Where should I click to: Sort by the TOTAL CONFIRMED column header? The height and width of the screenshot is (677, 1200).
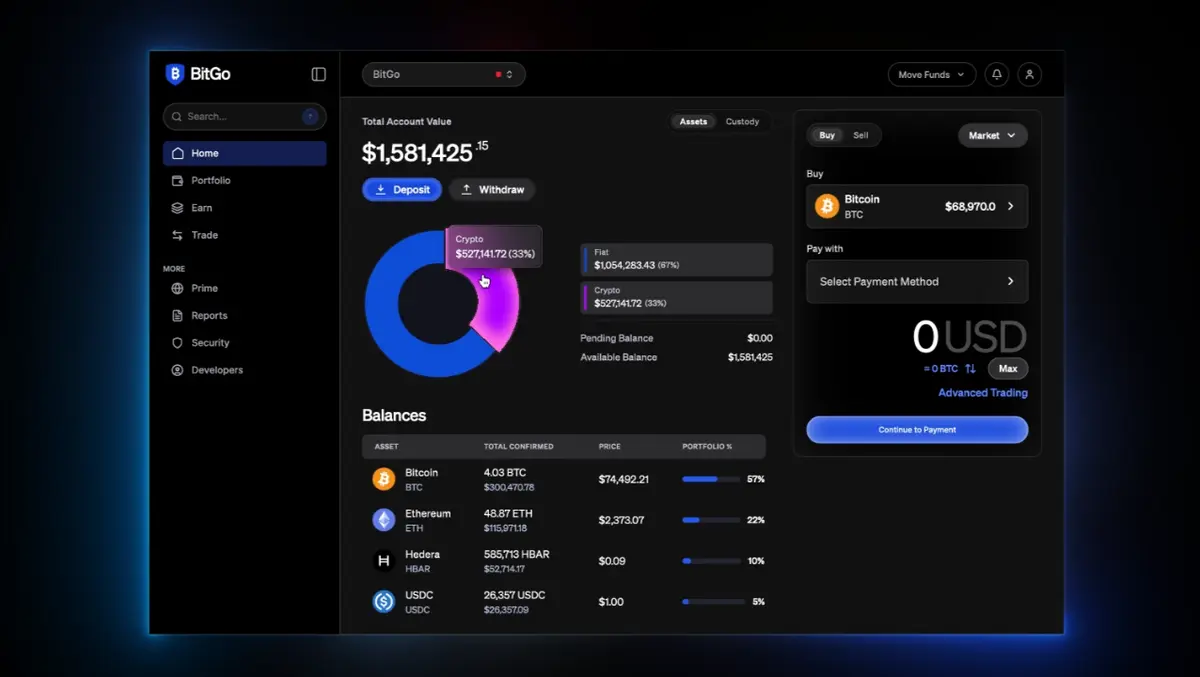click(518, 447)
